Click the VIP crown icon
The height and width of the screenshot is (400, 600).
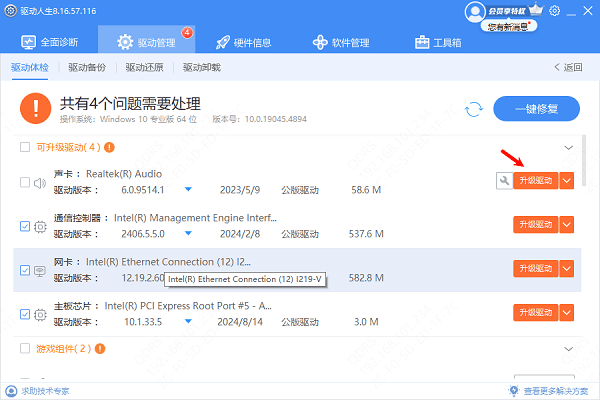(x=536, y=9)
